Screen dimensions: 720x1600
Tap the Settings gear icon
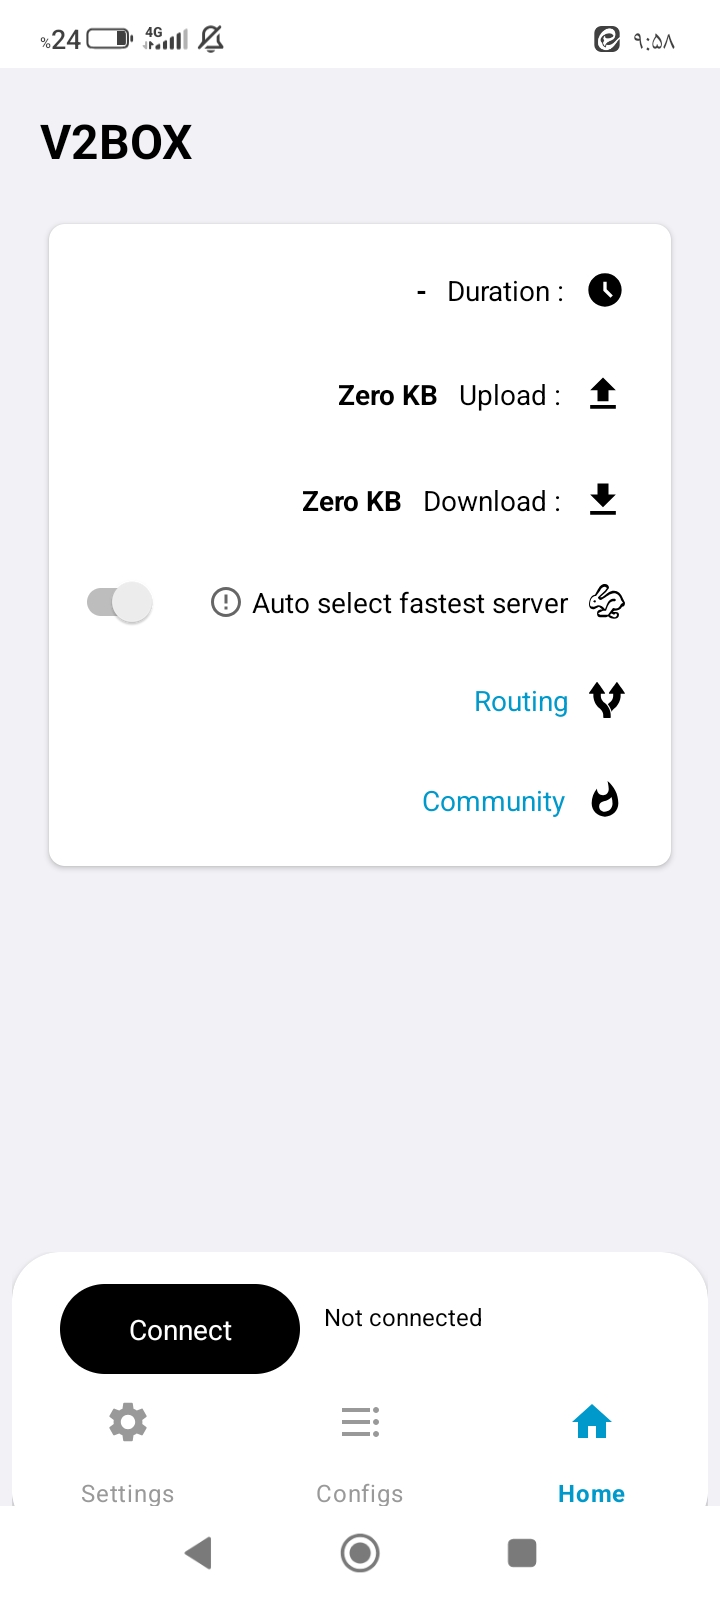[128, 1422]
